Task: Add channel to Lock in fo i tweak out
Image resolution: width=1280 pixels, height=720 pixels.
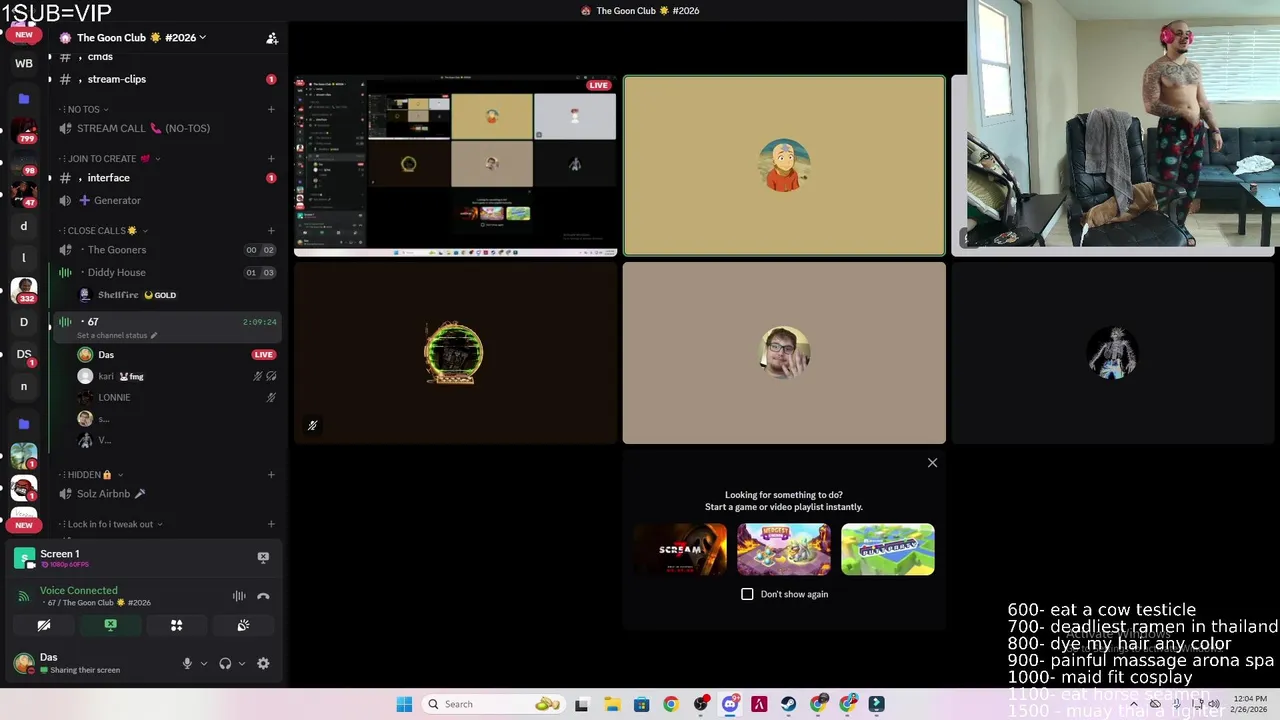Action: pos(271,524)
